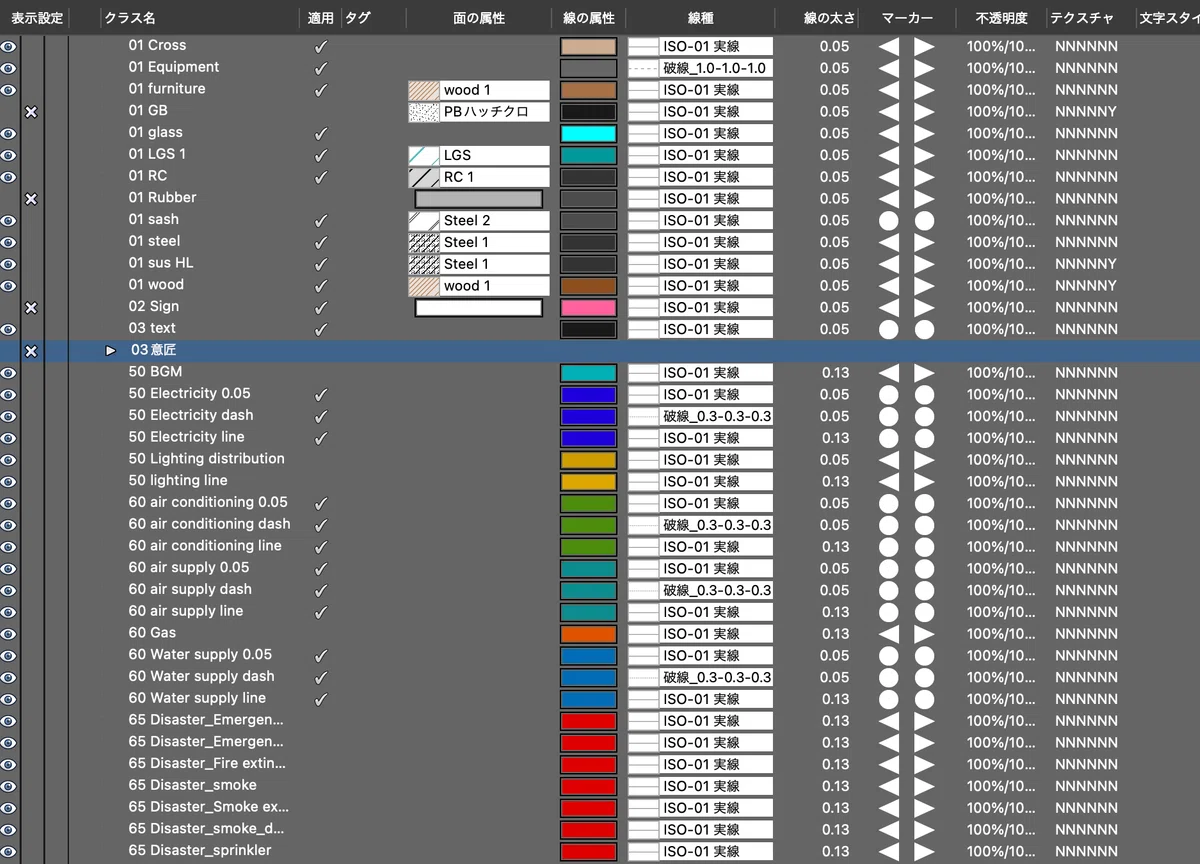Click the Steel 1 hatch icon for 01 sus HL
This screenshot has height=864, width=1200.
424,264
